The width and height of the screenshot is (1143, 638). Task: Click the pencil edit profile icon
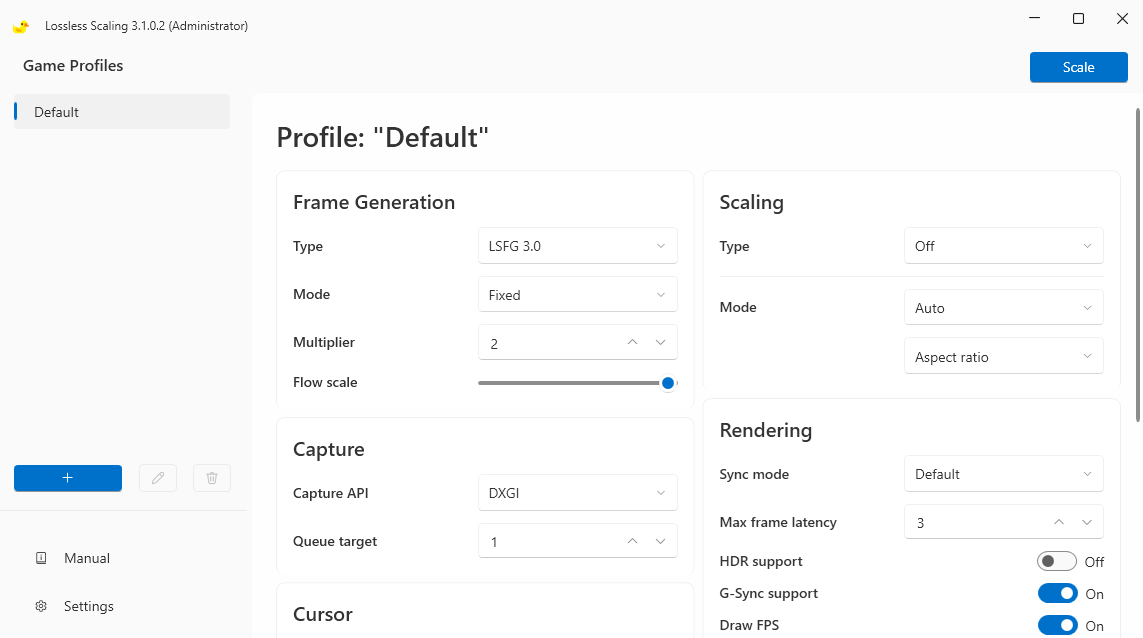click(158, 478)
